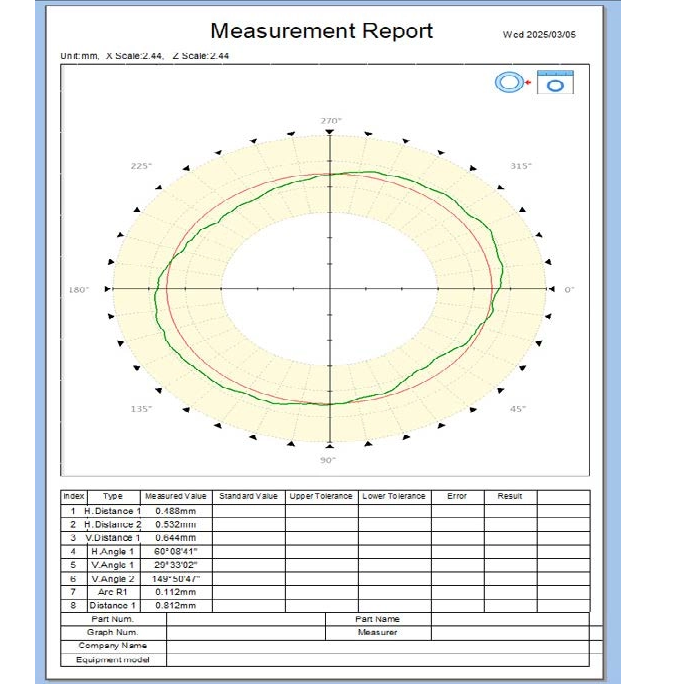Click the Measurement Report title
This screenshot has height=686, width=686.
coord(321,31)
